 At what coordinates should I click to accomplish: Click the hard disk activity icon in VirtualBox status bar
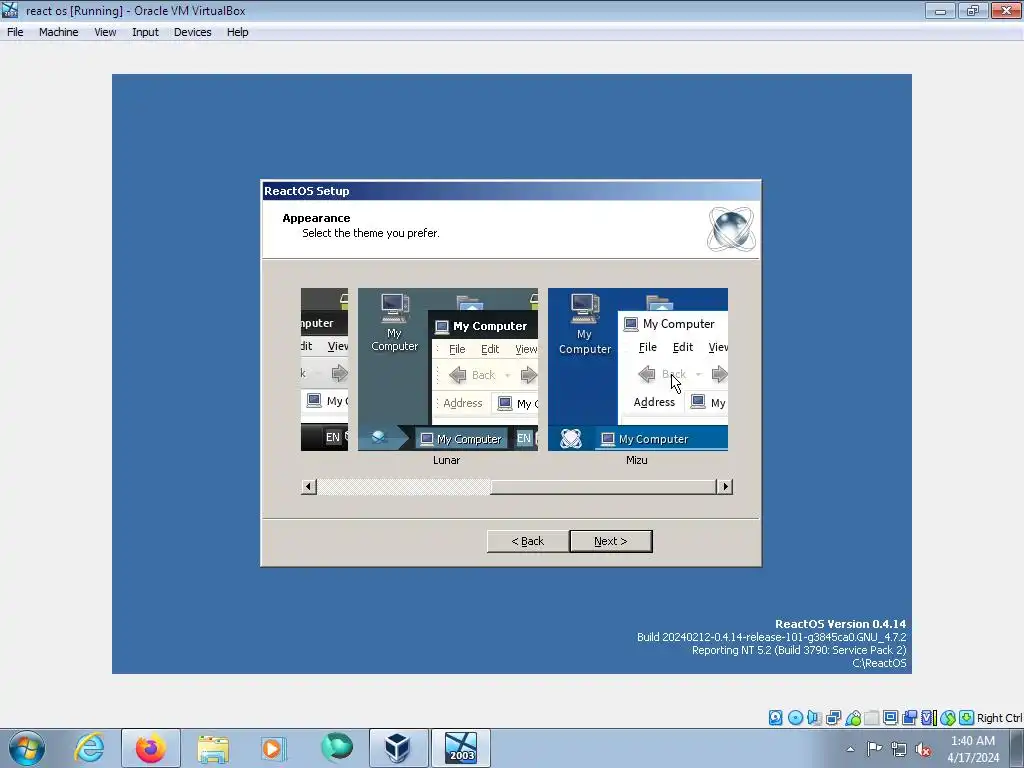coord(775,718)
